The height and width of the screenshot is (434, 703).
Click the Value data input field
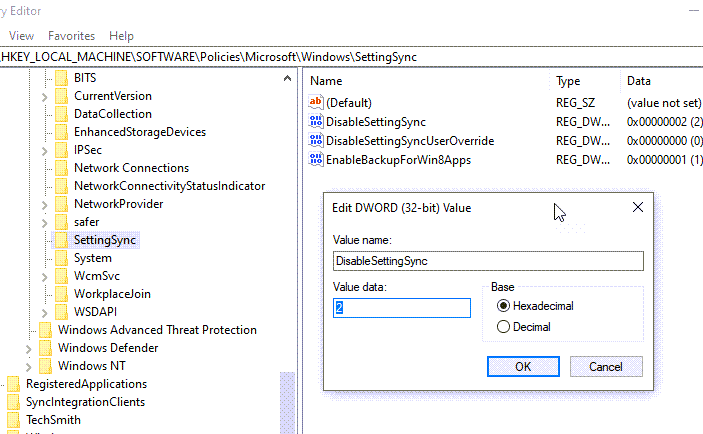[402, 309]
